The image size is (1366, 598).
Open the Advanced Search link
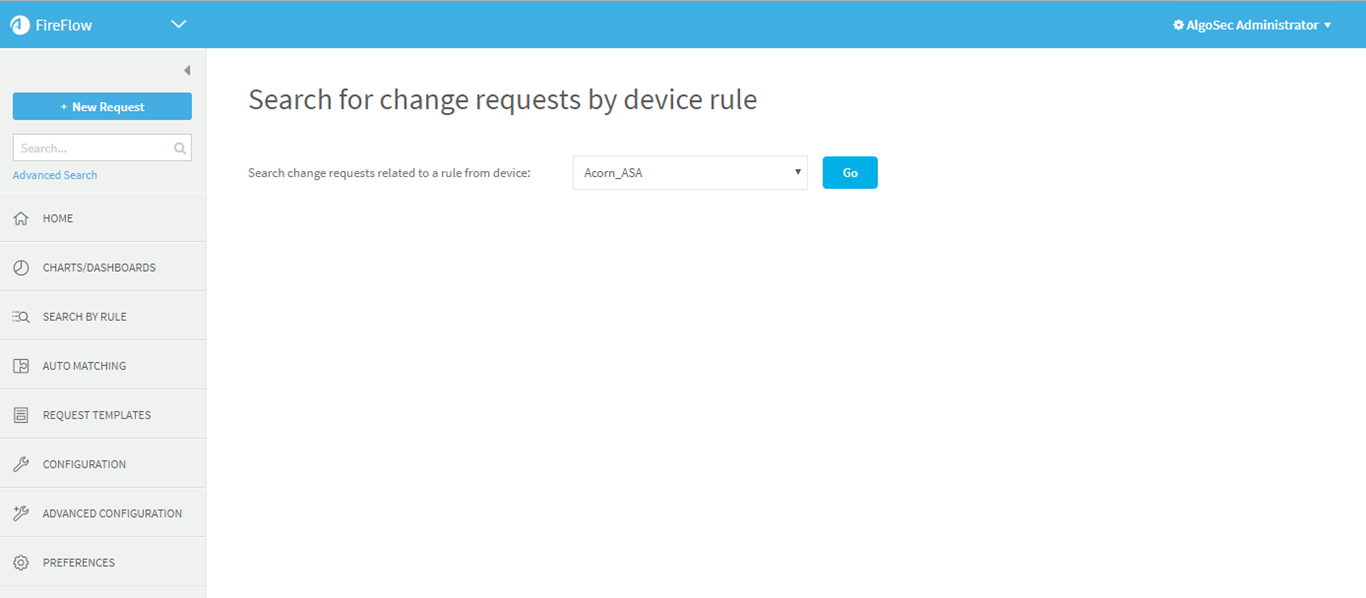point(55,175)
